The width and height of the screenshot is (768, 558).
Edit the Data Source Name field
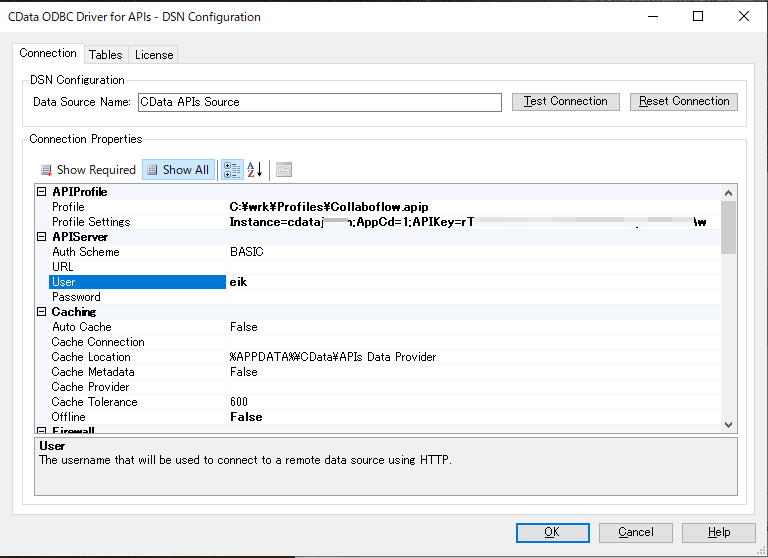320,102
